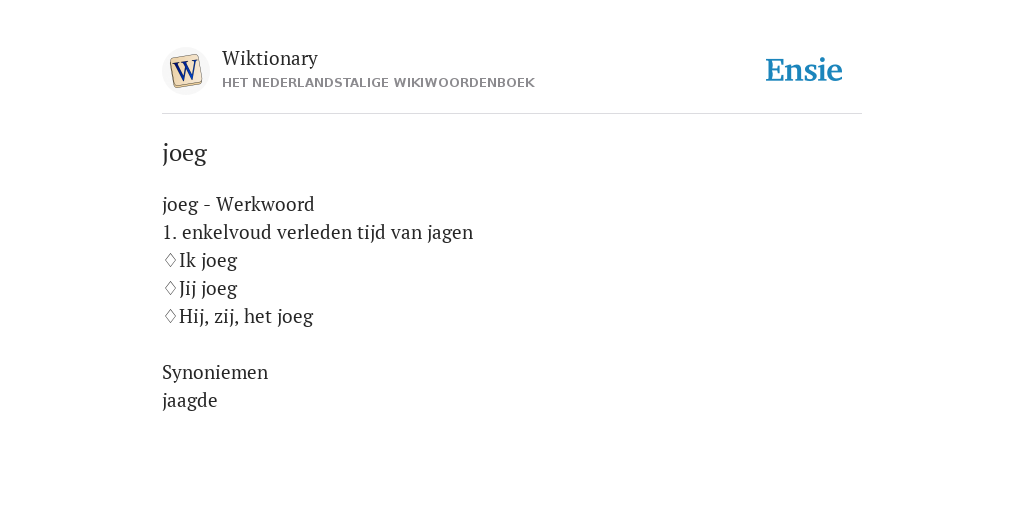
Task: Select the subtitle Het Nederlandstalige Wikiwoordenboek
Action: 378,83
